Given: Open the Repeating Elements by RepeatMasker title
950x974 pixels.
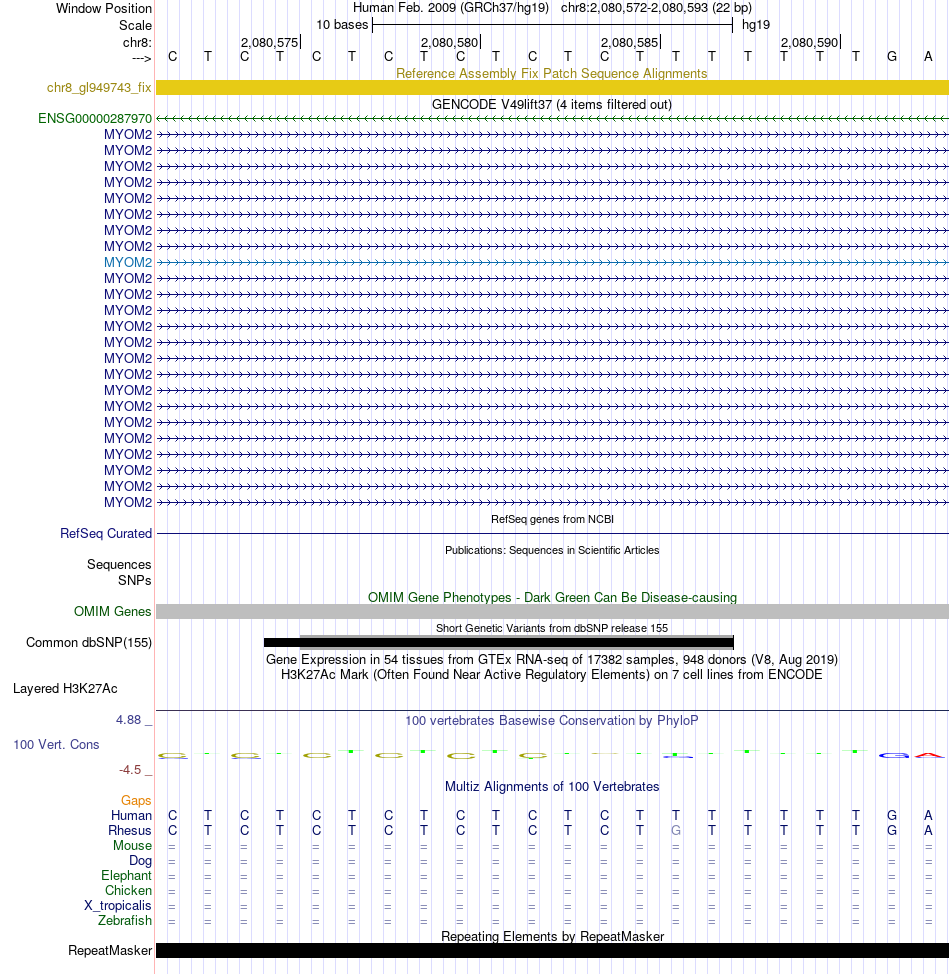Looking at the screenshot, I should point(552,936).
